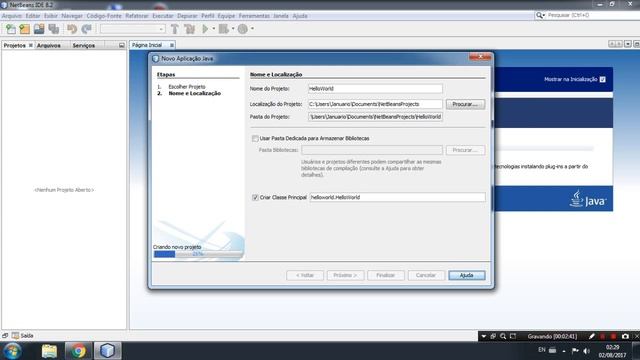Expand Run Project dropdown arrow
This screenshot has width=640, height=360.
[213, 29]
